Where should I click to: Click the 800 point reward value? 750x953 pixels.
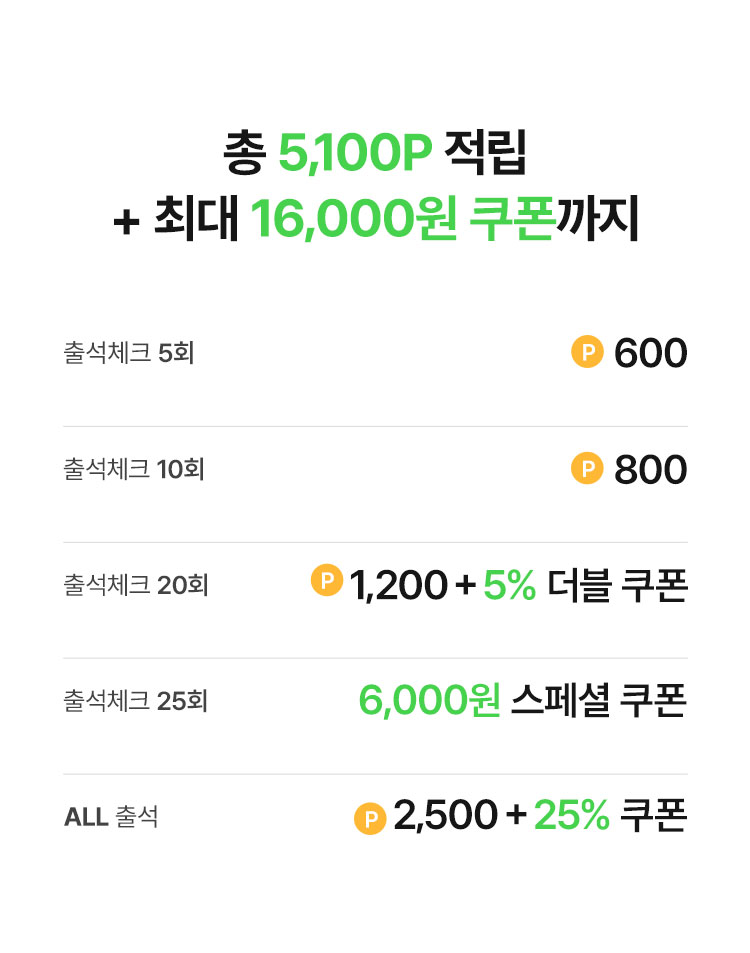click(x=650, y=469)
